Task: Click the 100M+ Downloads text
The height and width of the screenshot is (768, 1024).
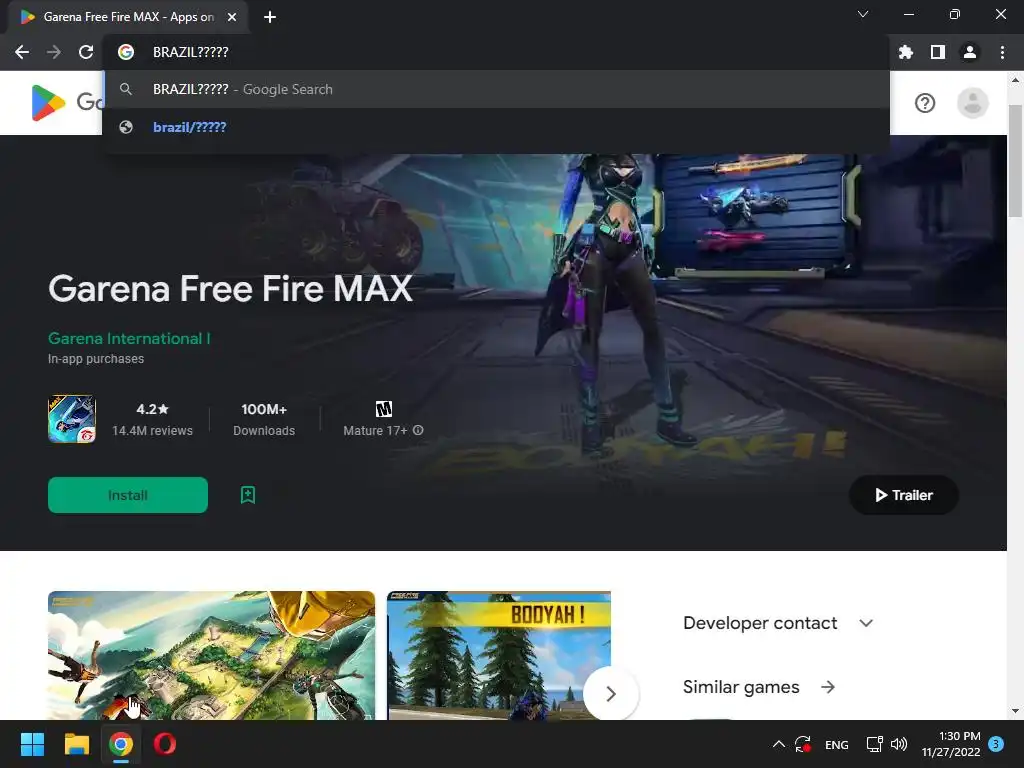Action: click(264, 419)
